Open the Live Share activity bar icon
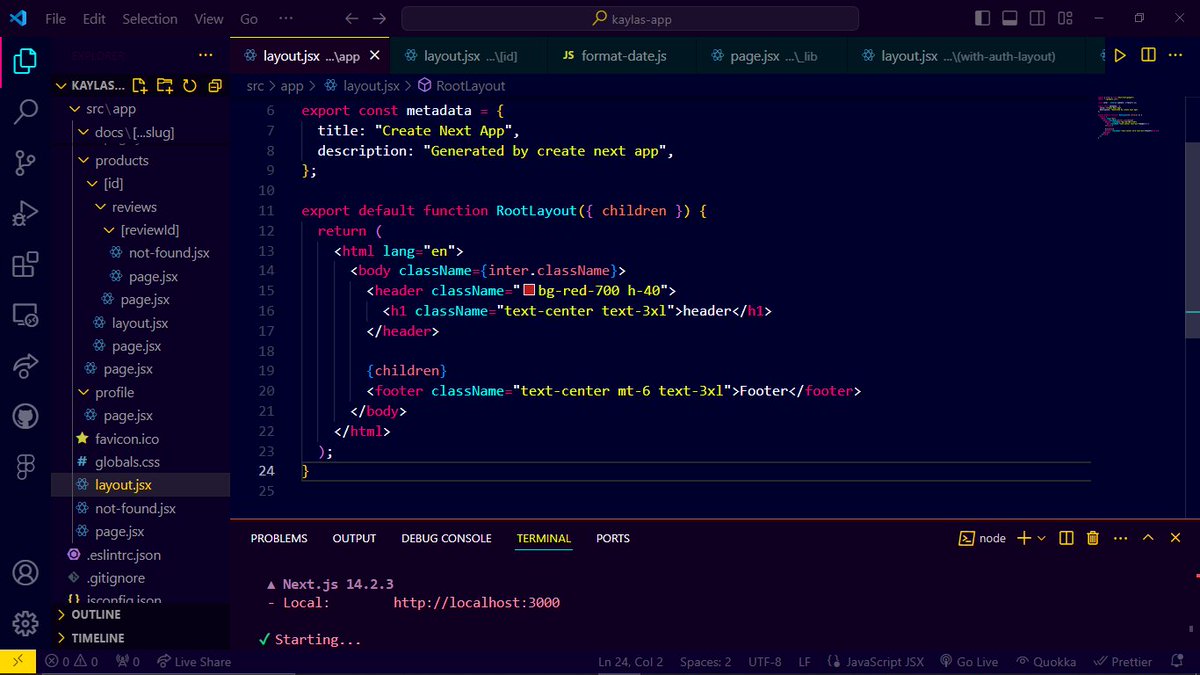 point(25,367)
